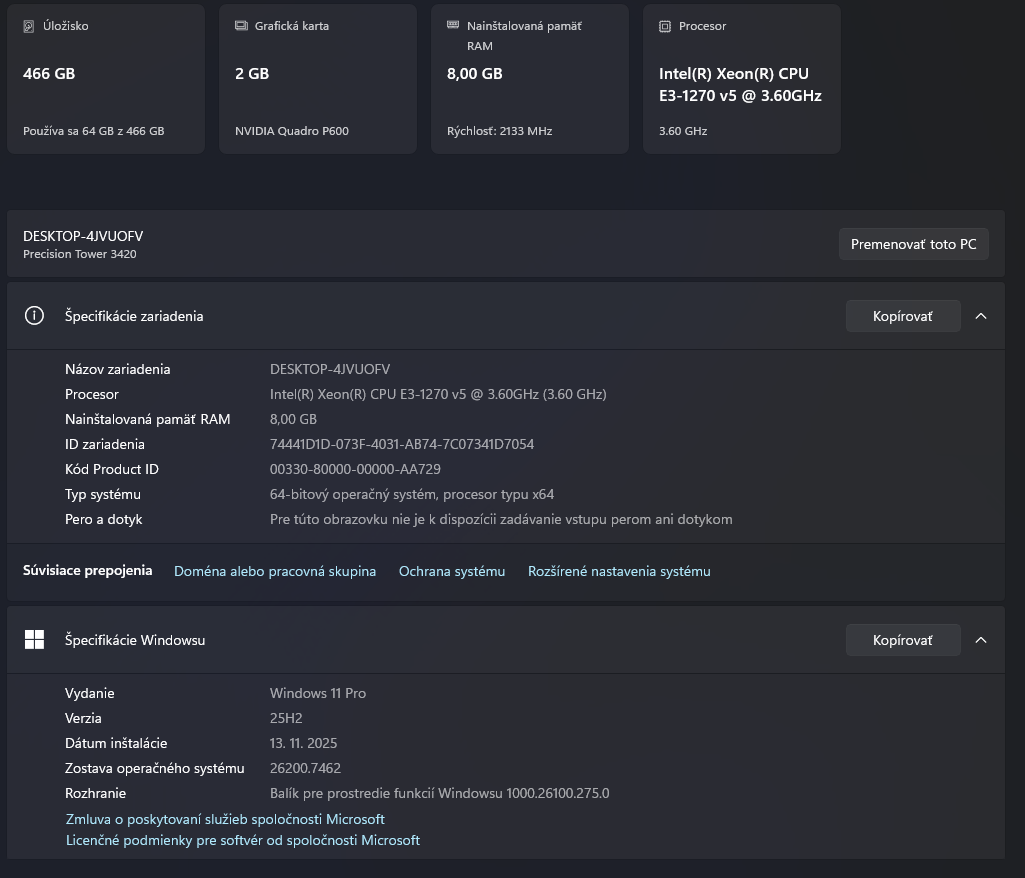Open Licenčné podmienky pre softvér link
This screenshot has width=1025, height=878.
tap(243, 840)
